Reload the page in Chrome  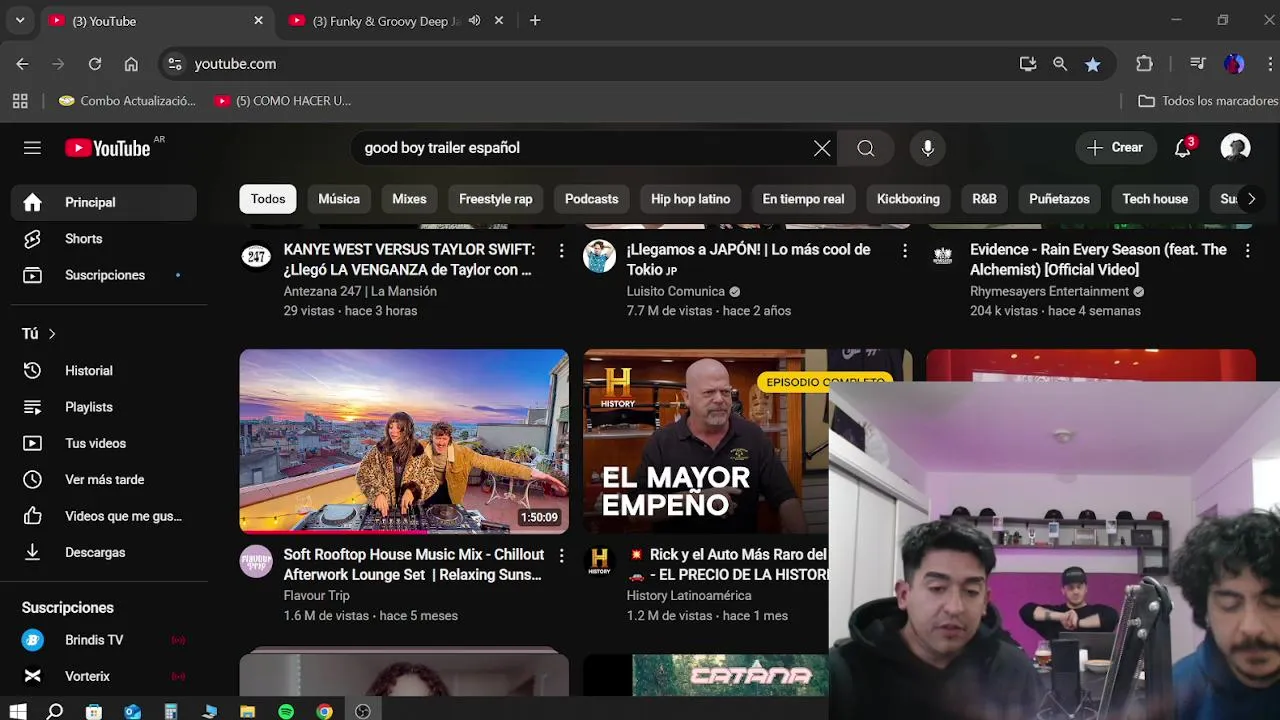point(95,64)
